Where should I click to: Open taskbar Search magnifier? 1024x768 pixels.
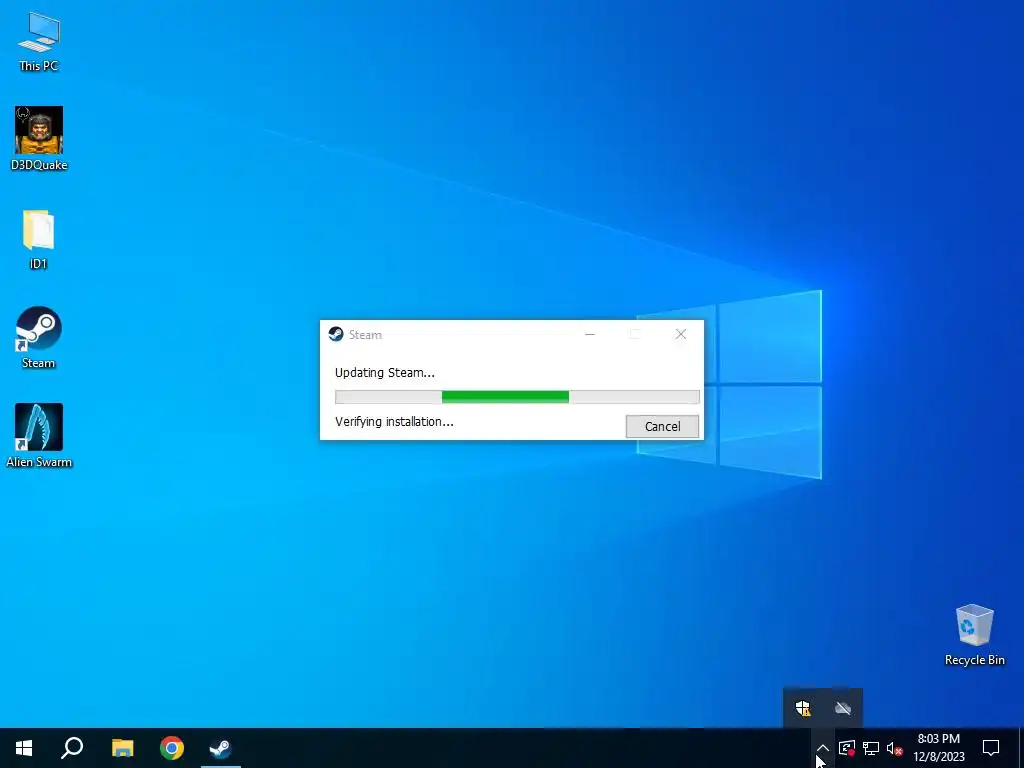point(72,748)
